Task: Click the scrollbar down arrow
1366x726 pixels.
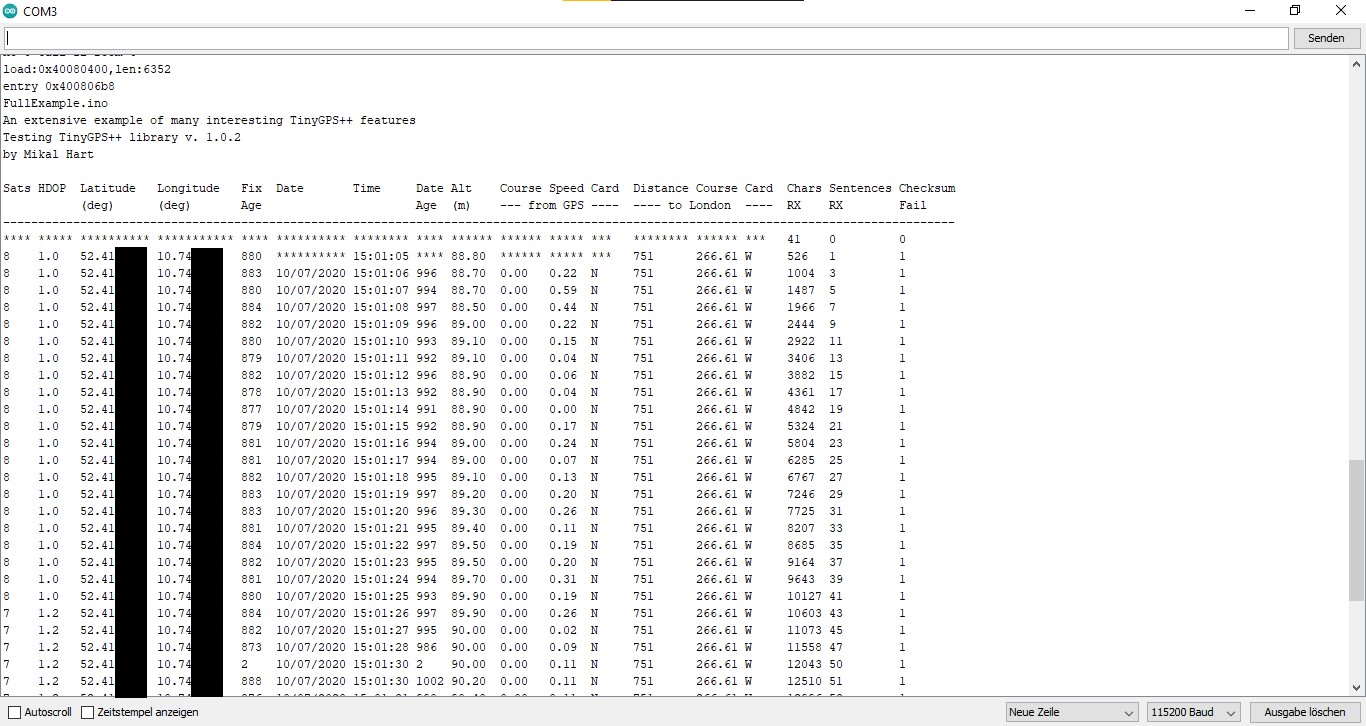Action: click(x=1358, y=687)
